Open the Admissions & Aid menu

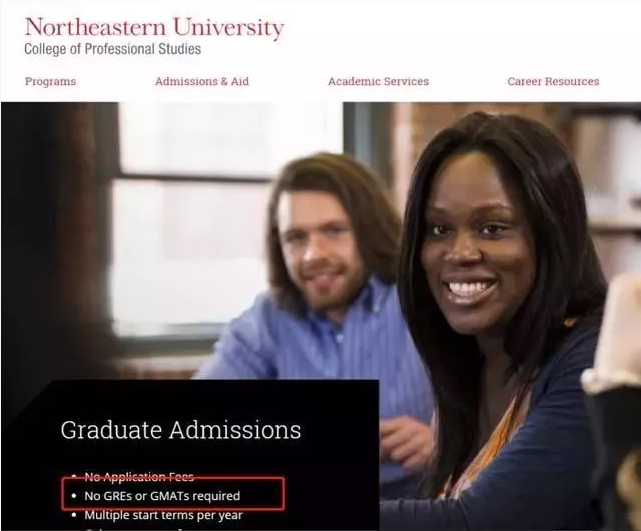click(x=202, y=81)
